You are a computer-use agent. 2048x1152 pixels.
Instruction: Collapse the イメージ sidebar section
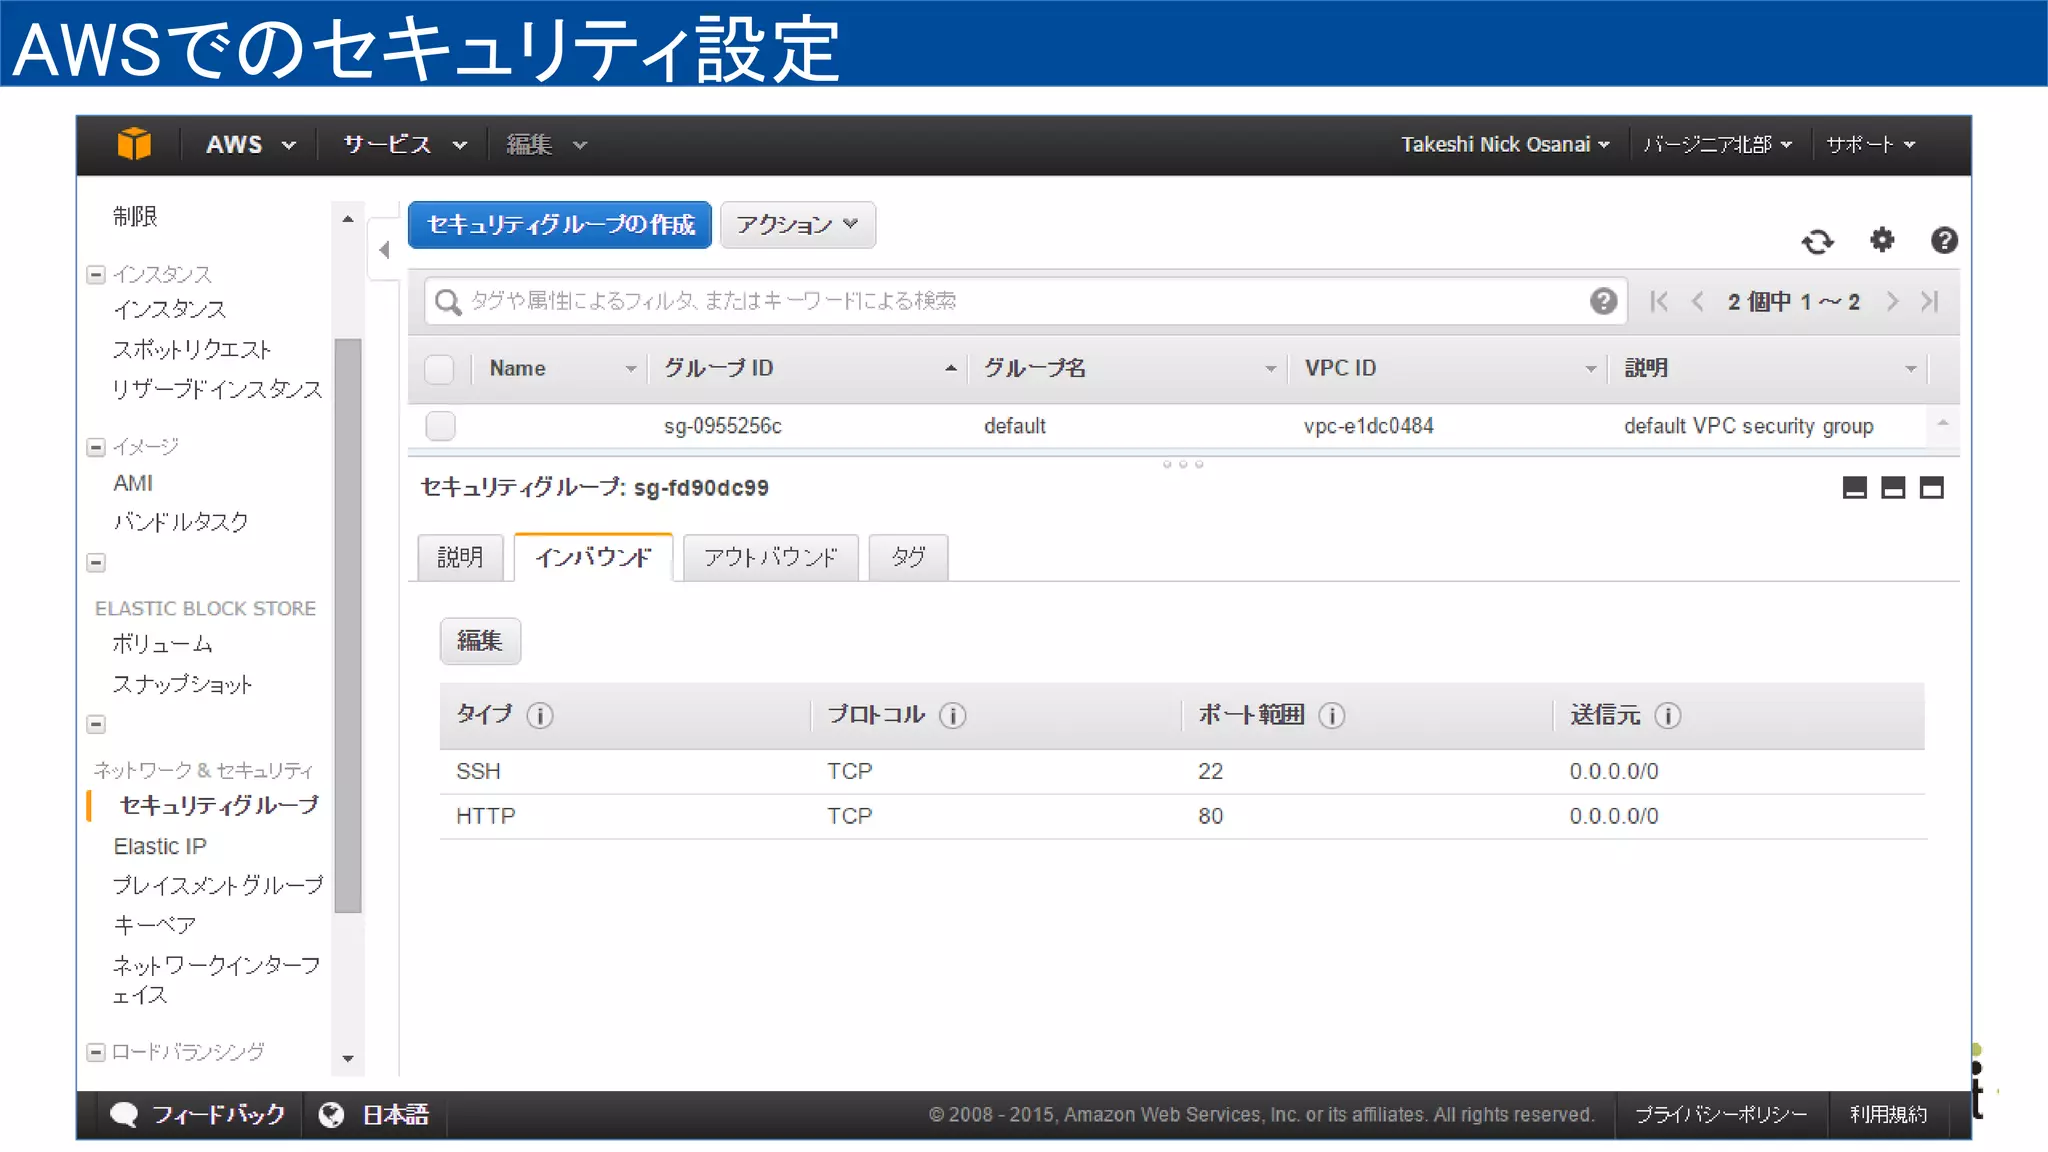96,447
